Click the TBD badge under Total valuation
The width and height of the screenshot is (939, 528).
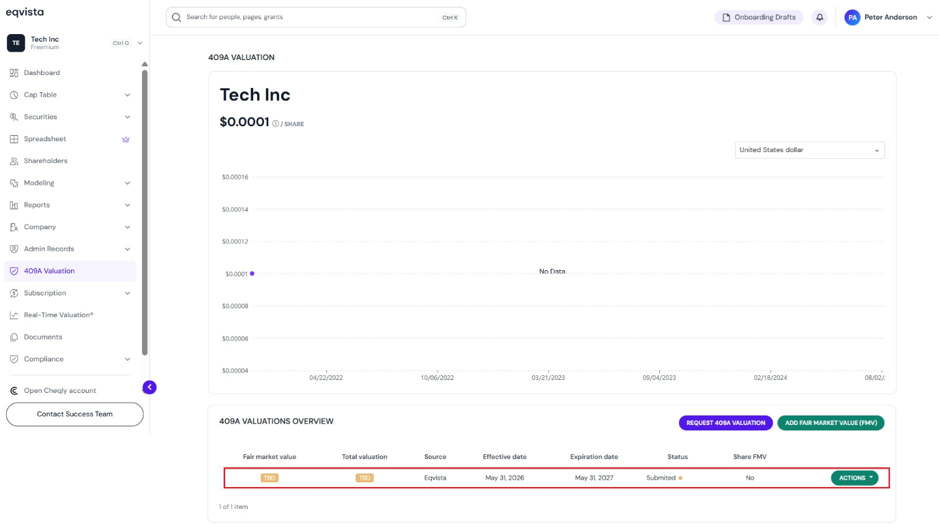click(364, 478)
